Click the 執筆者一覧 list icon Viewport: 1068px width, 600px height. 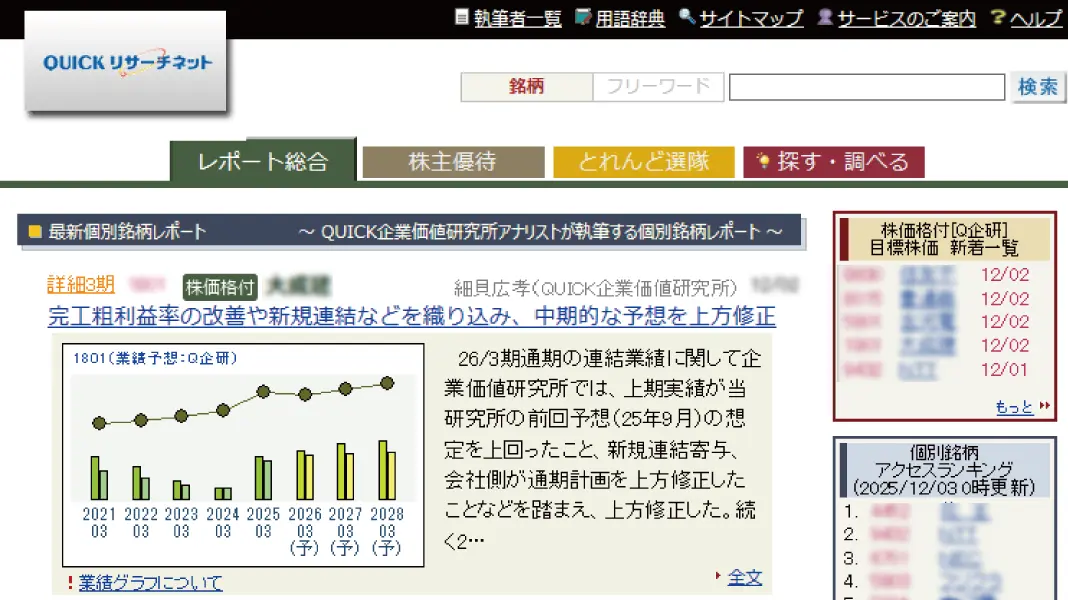click(x=462, y=17)
